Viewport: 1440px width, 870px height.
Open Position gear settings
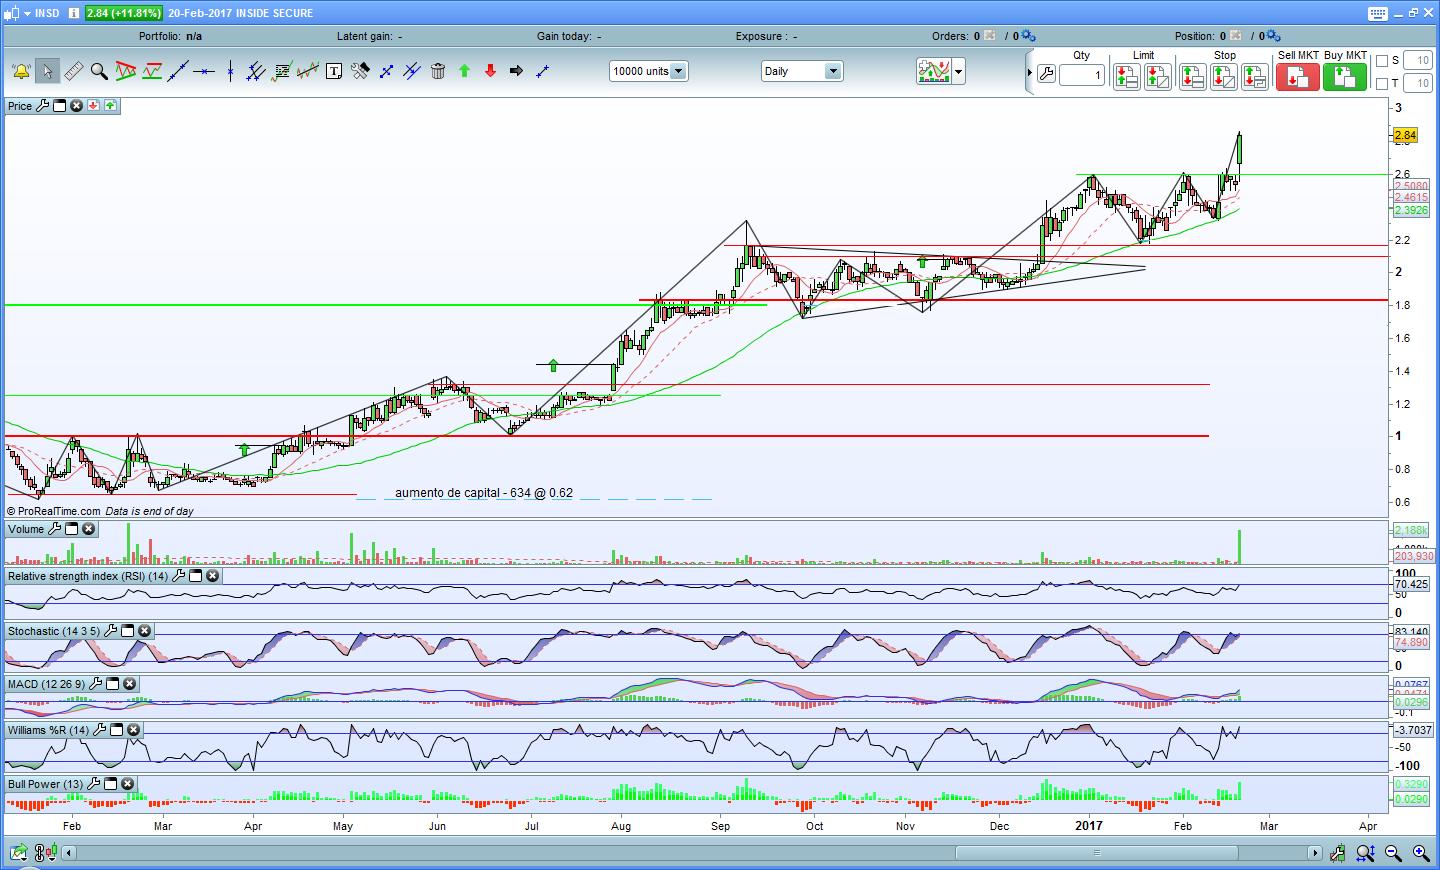(1273, 36)
